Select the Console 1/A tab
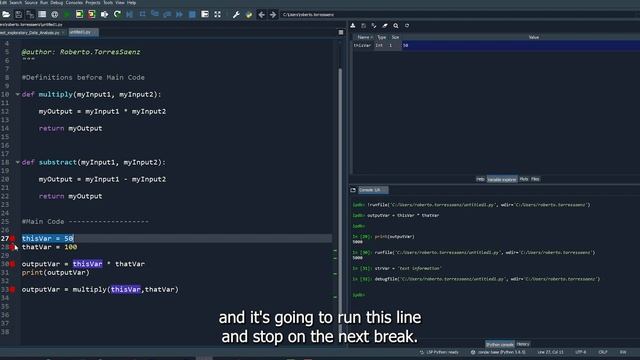This screenshot has height=360, width=640. point(373,190)
